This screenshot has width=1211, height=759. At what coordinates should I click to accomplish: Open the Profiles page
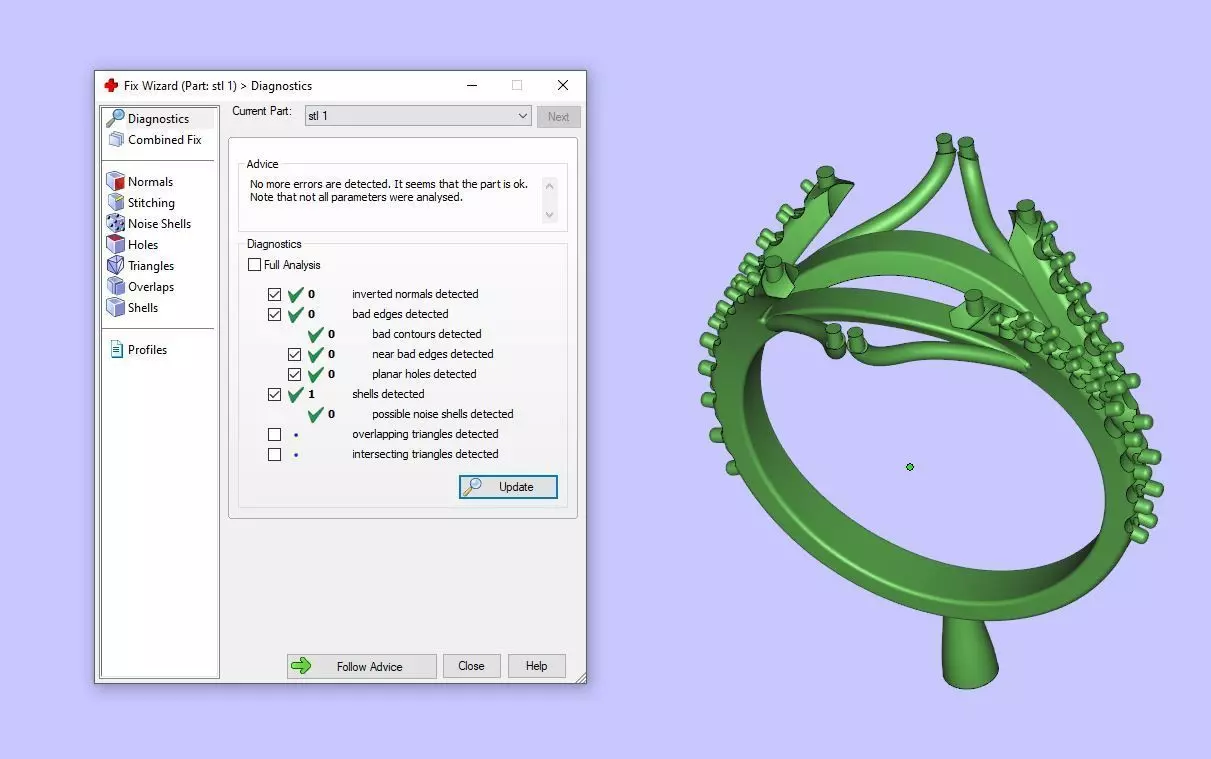[x=147, y=350]
